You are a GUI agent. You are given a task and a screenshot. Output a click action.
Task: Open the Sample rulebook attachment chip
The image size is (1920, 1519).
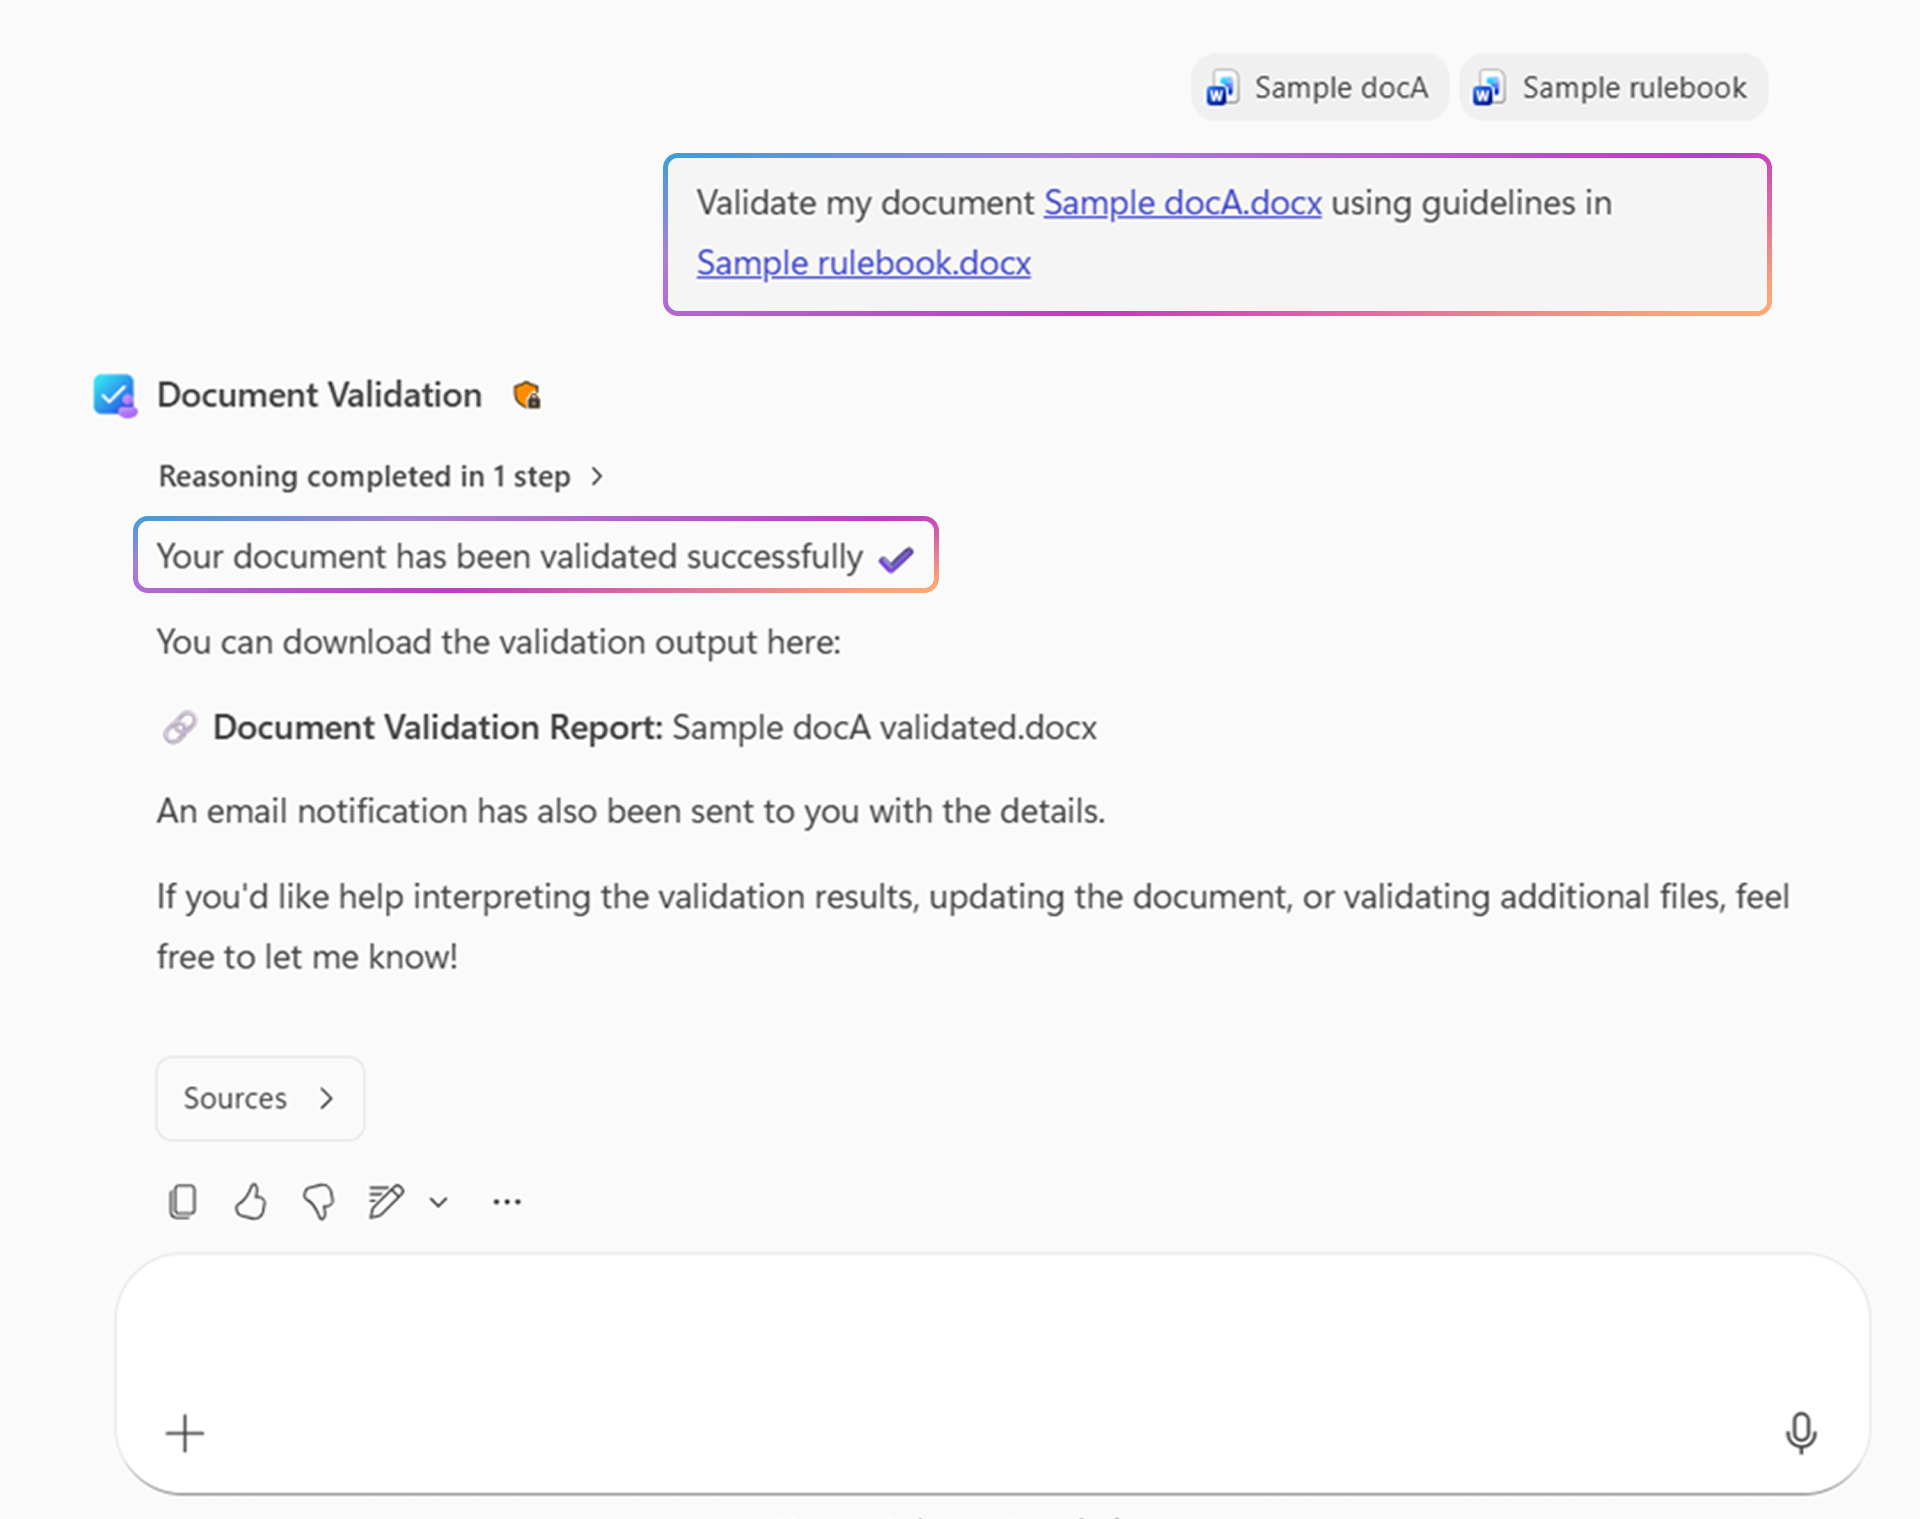coord(1613,88)
